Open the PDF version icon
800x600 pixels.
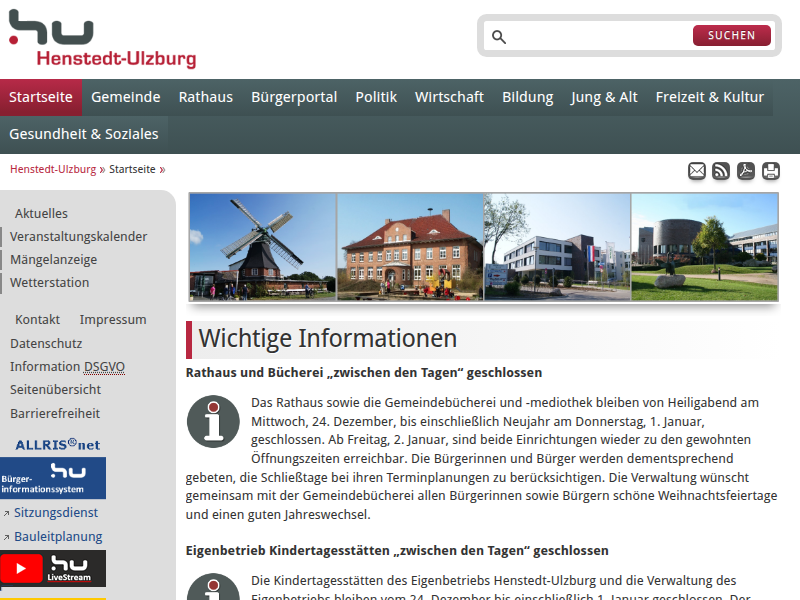click(x=746, y=171)
